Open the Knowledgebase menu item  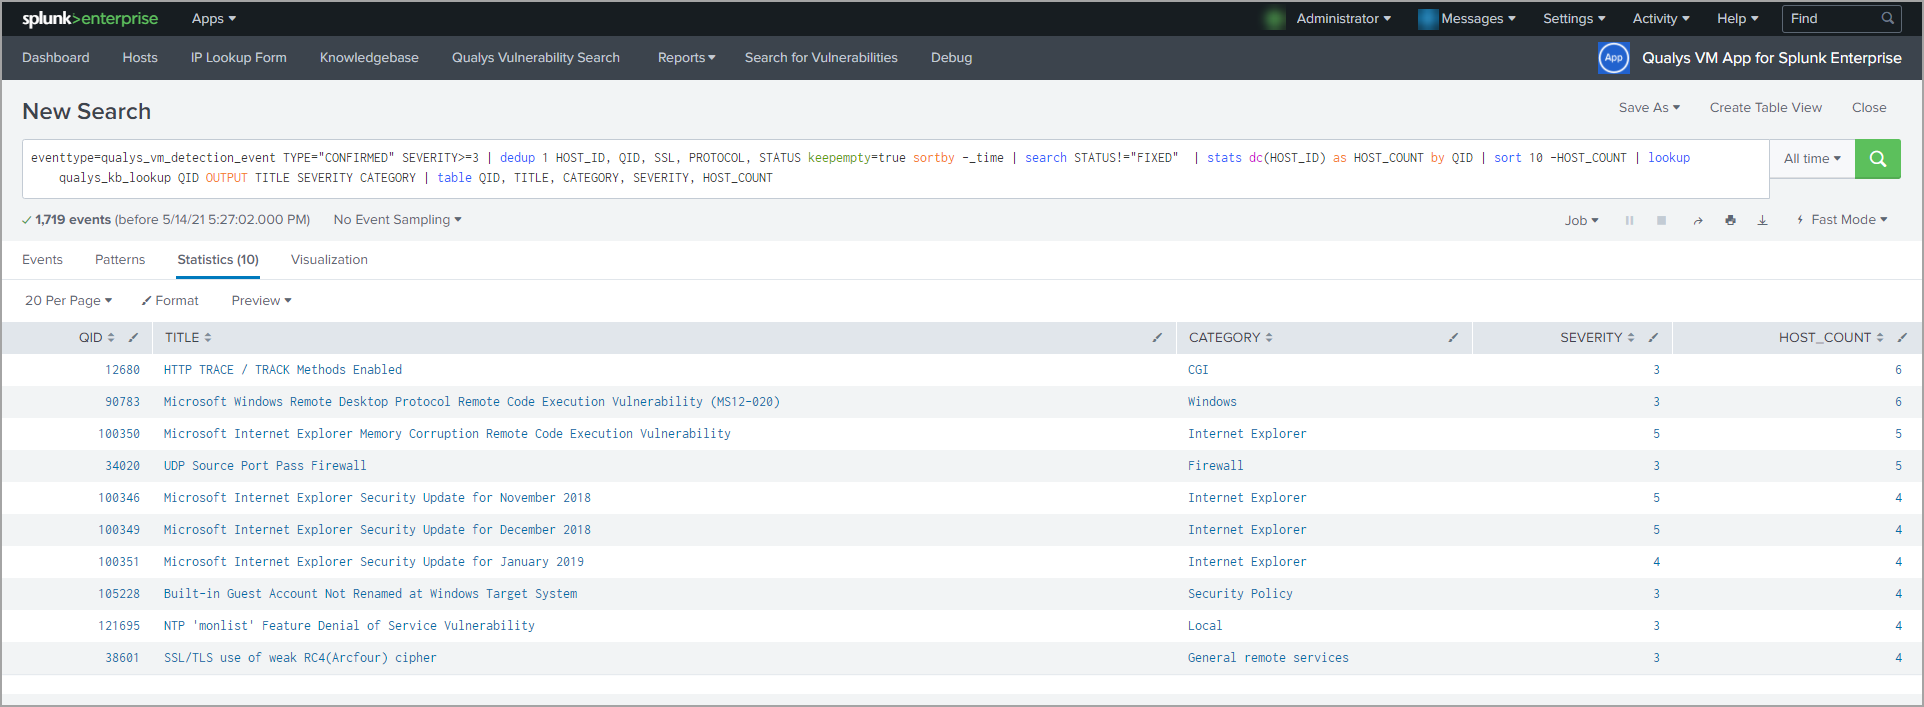(x=369, y=58)
